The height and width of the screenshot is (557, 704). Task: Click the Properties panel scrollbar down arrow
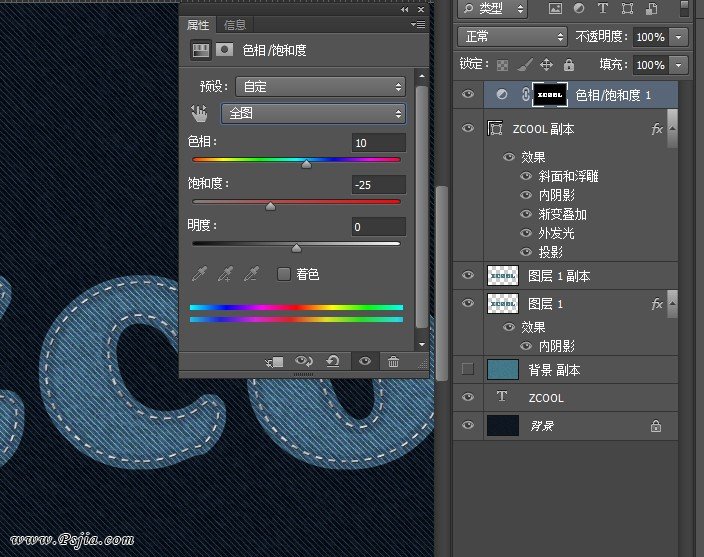click(422, 345)
